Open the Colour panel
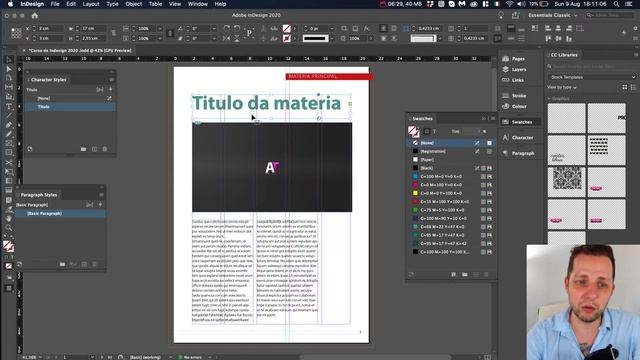The image size is (640, 360). pyautogui.click(x=514, y=106)
